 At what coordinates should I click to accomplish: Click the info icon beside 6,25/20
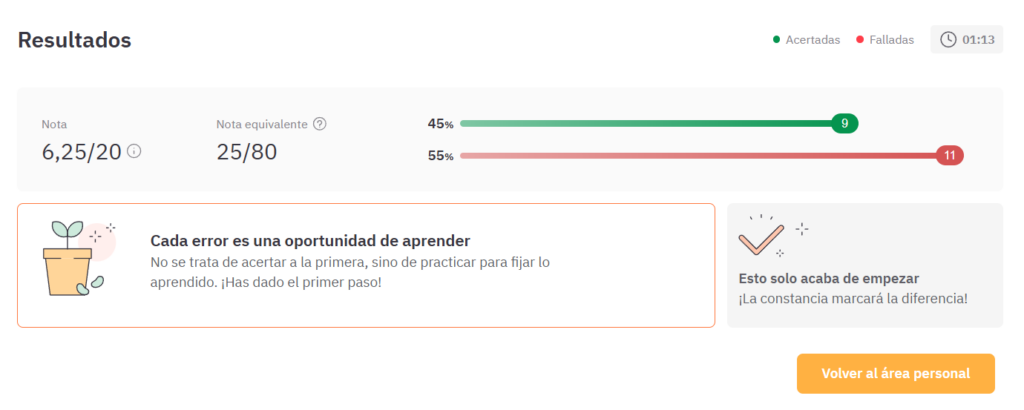pos(134,152)
